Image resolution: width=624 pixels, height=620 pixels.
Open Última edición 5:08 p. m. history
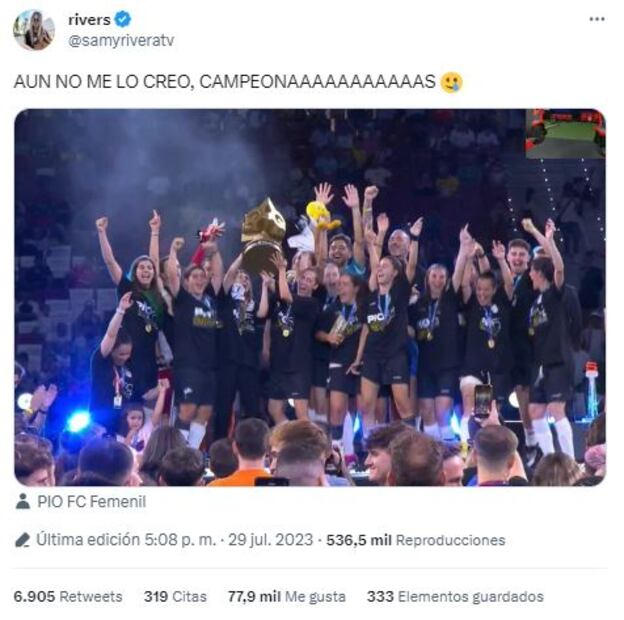[126, 540]
